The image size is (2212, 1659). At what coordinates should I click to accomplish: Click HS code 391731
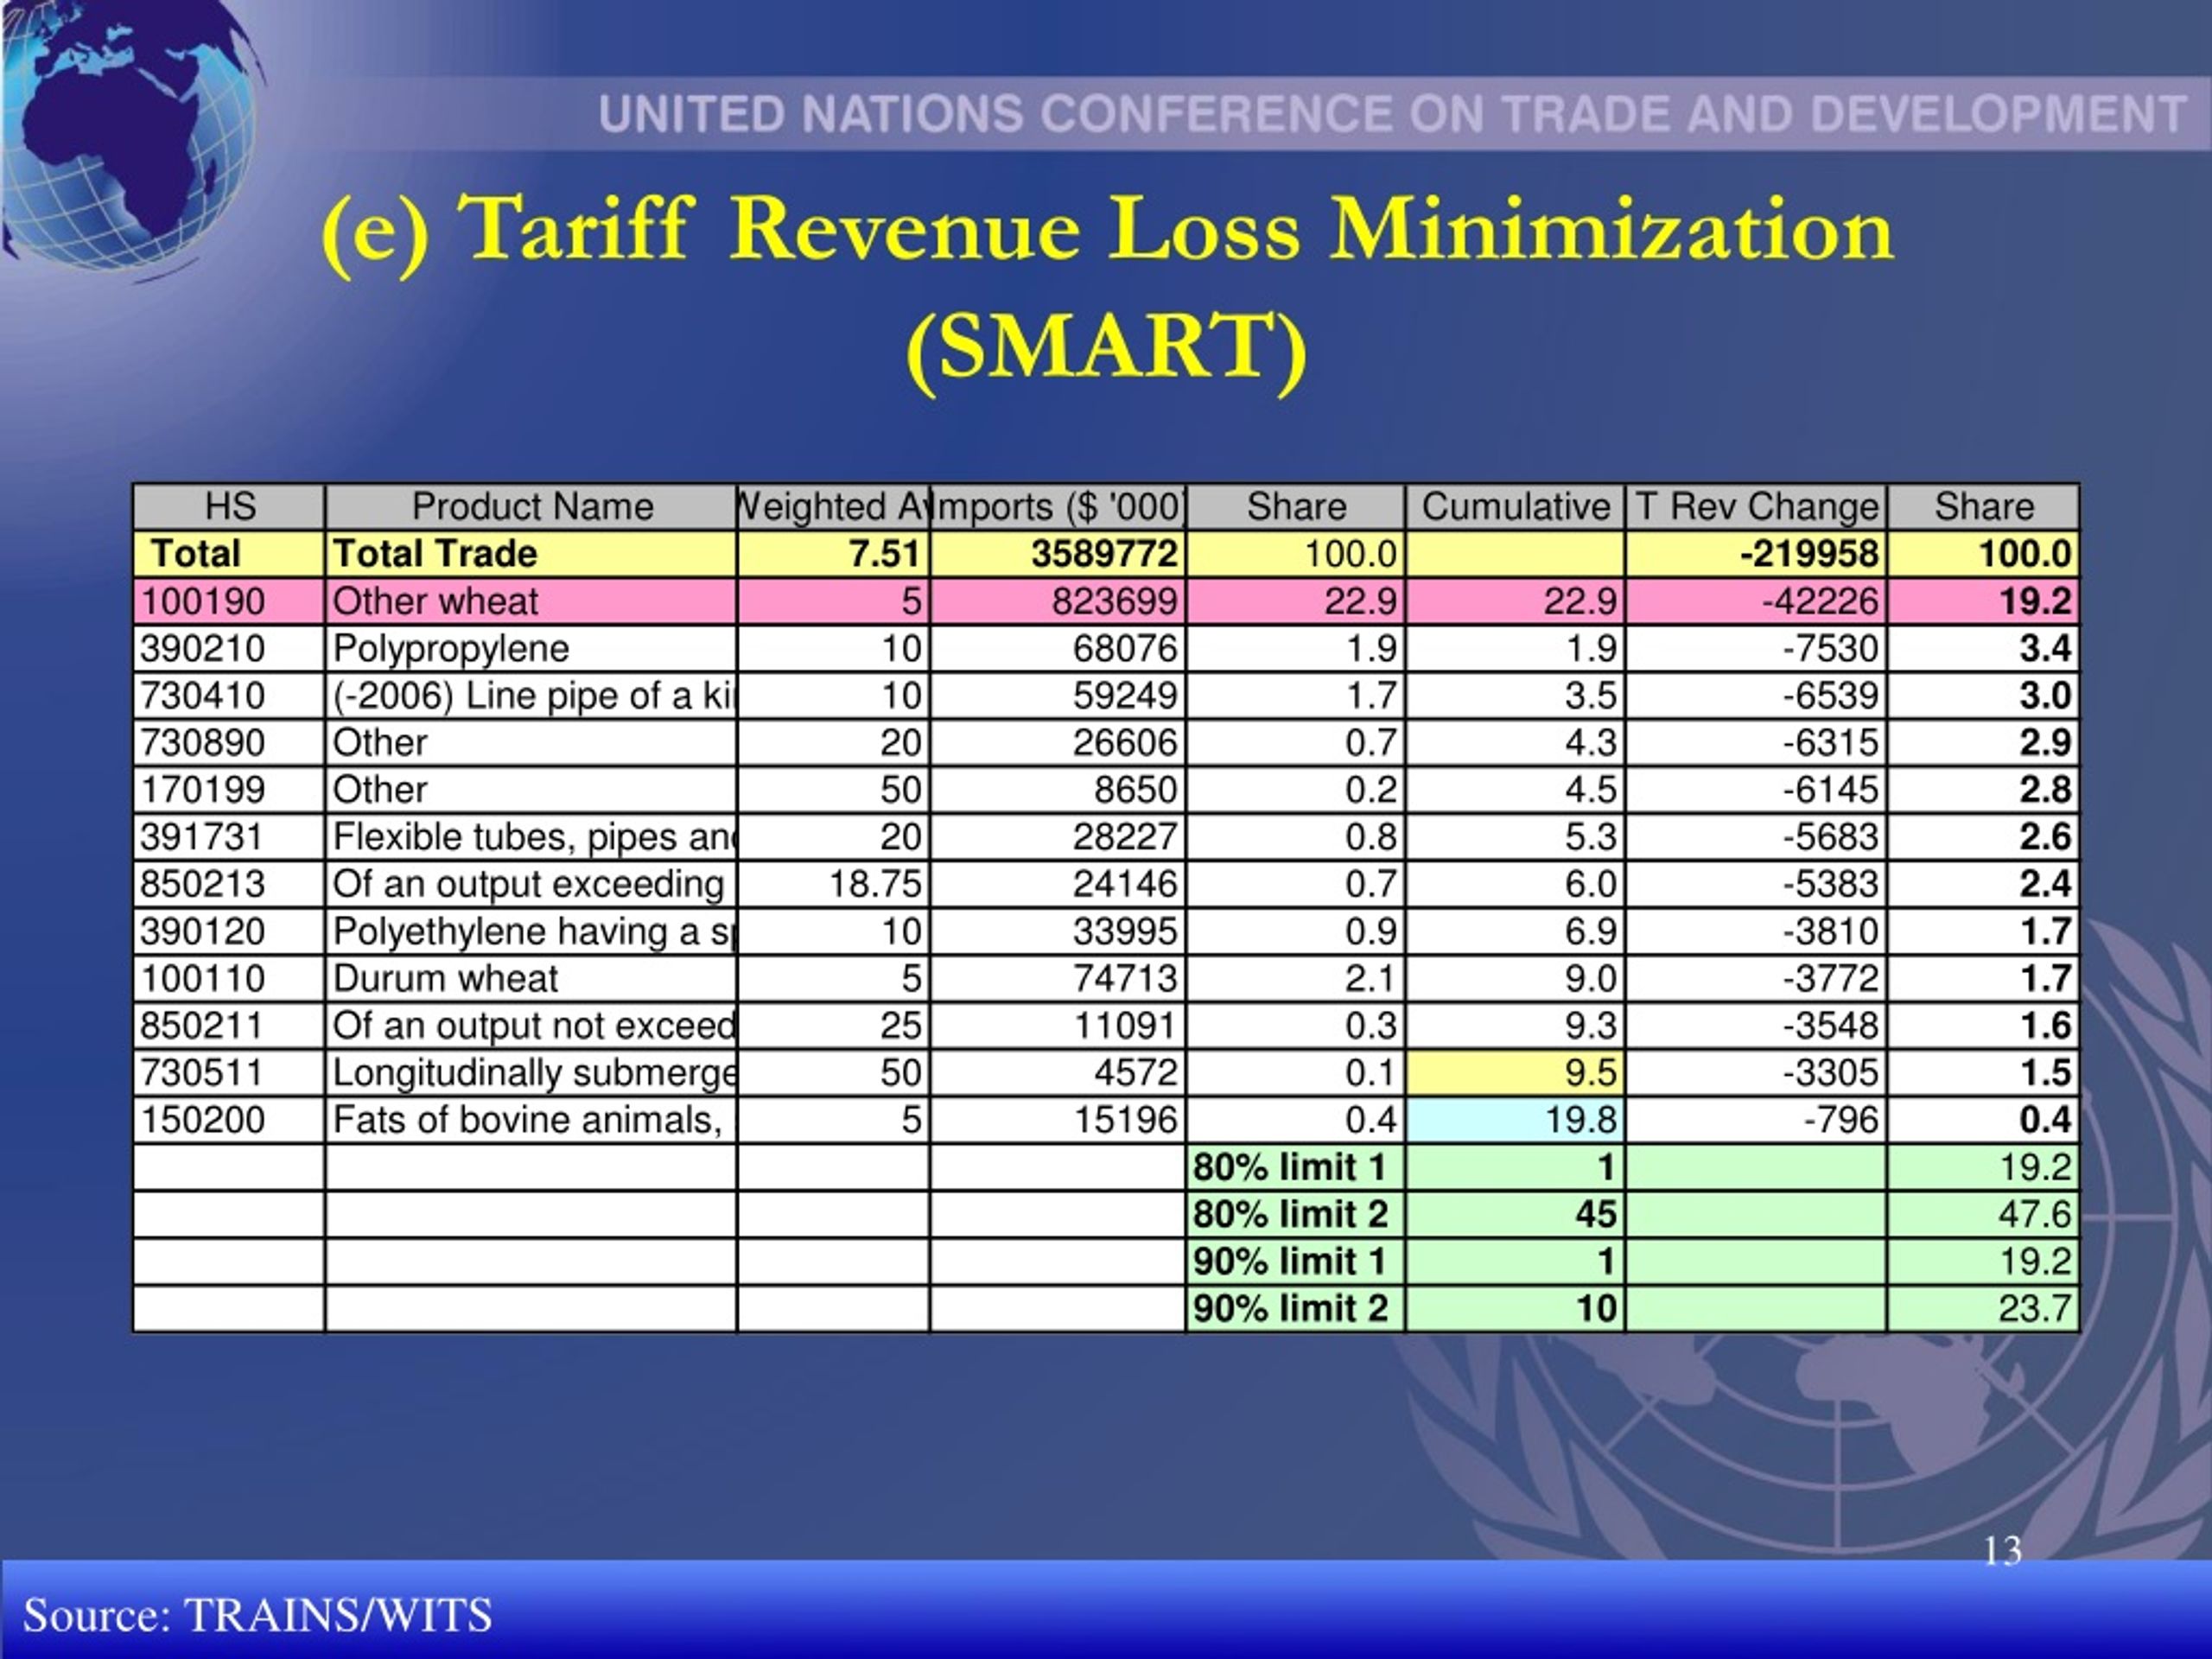tap(229, 836)
